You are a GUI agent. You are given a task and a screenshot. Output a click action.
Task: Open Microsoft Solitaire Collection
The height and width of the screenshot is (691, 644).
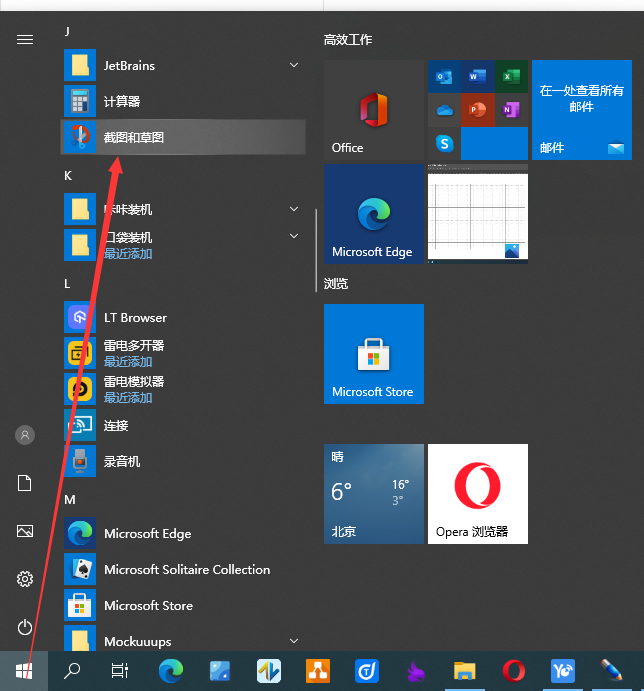(186, 569)
